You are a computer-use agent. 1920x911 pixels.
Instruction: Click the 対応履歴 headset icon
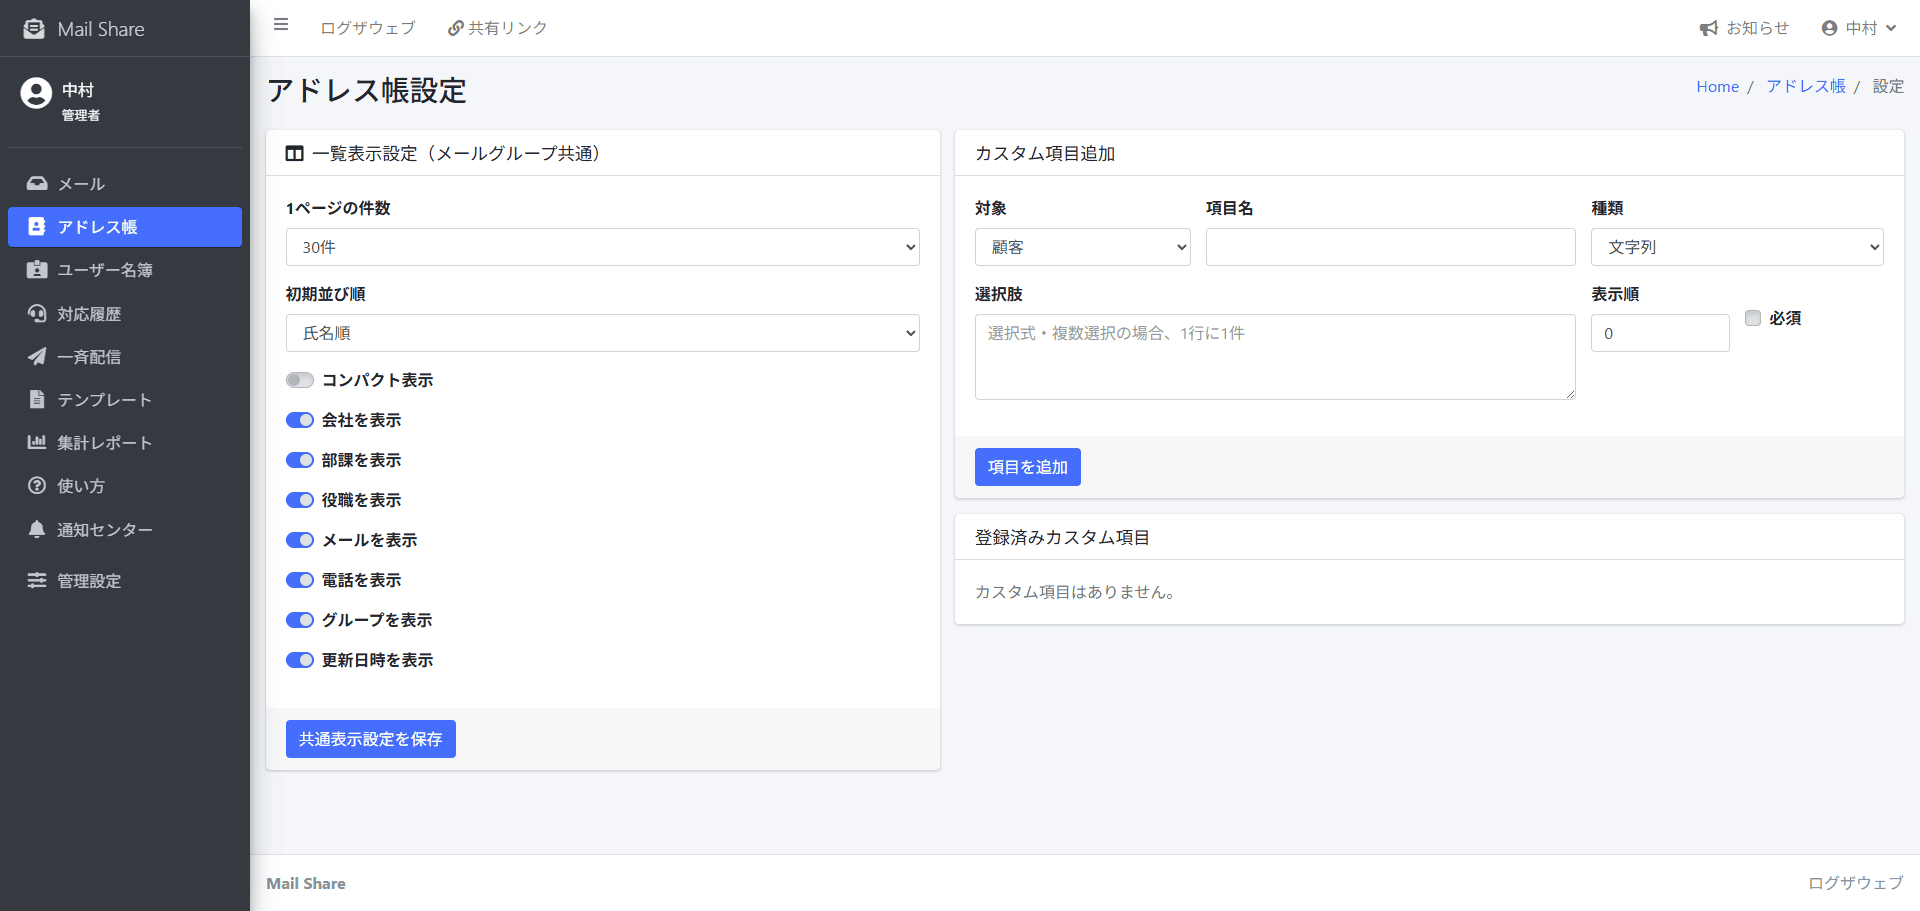[37, 313]
